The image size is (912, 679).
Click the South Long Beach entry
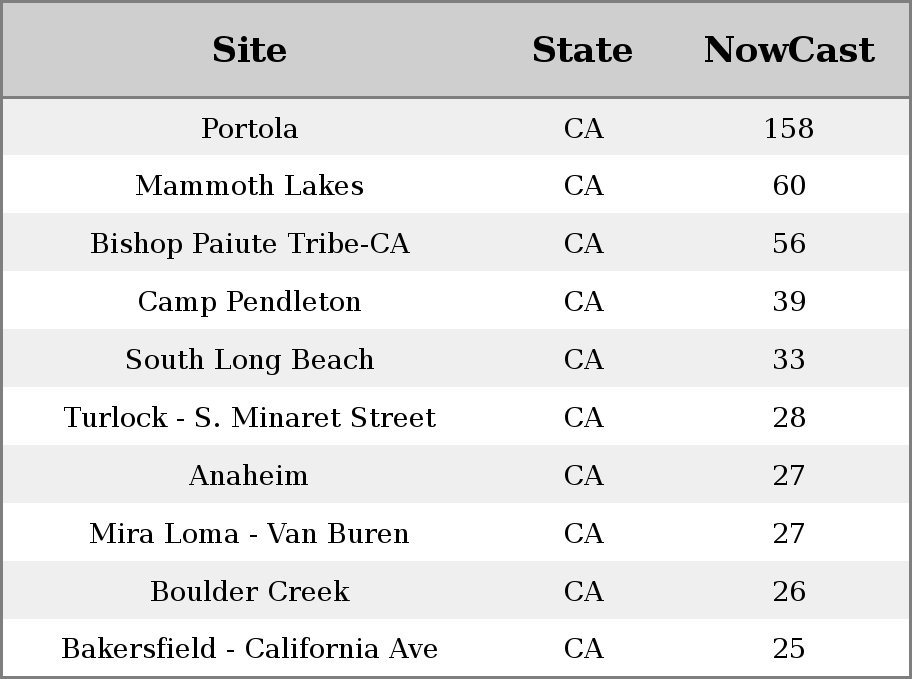coord(250,360)
